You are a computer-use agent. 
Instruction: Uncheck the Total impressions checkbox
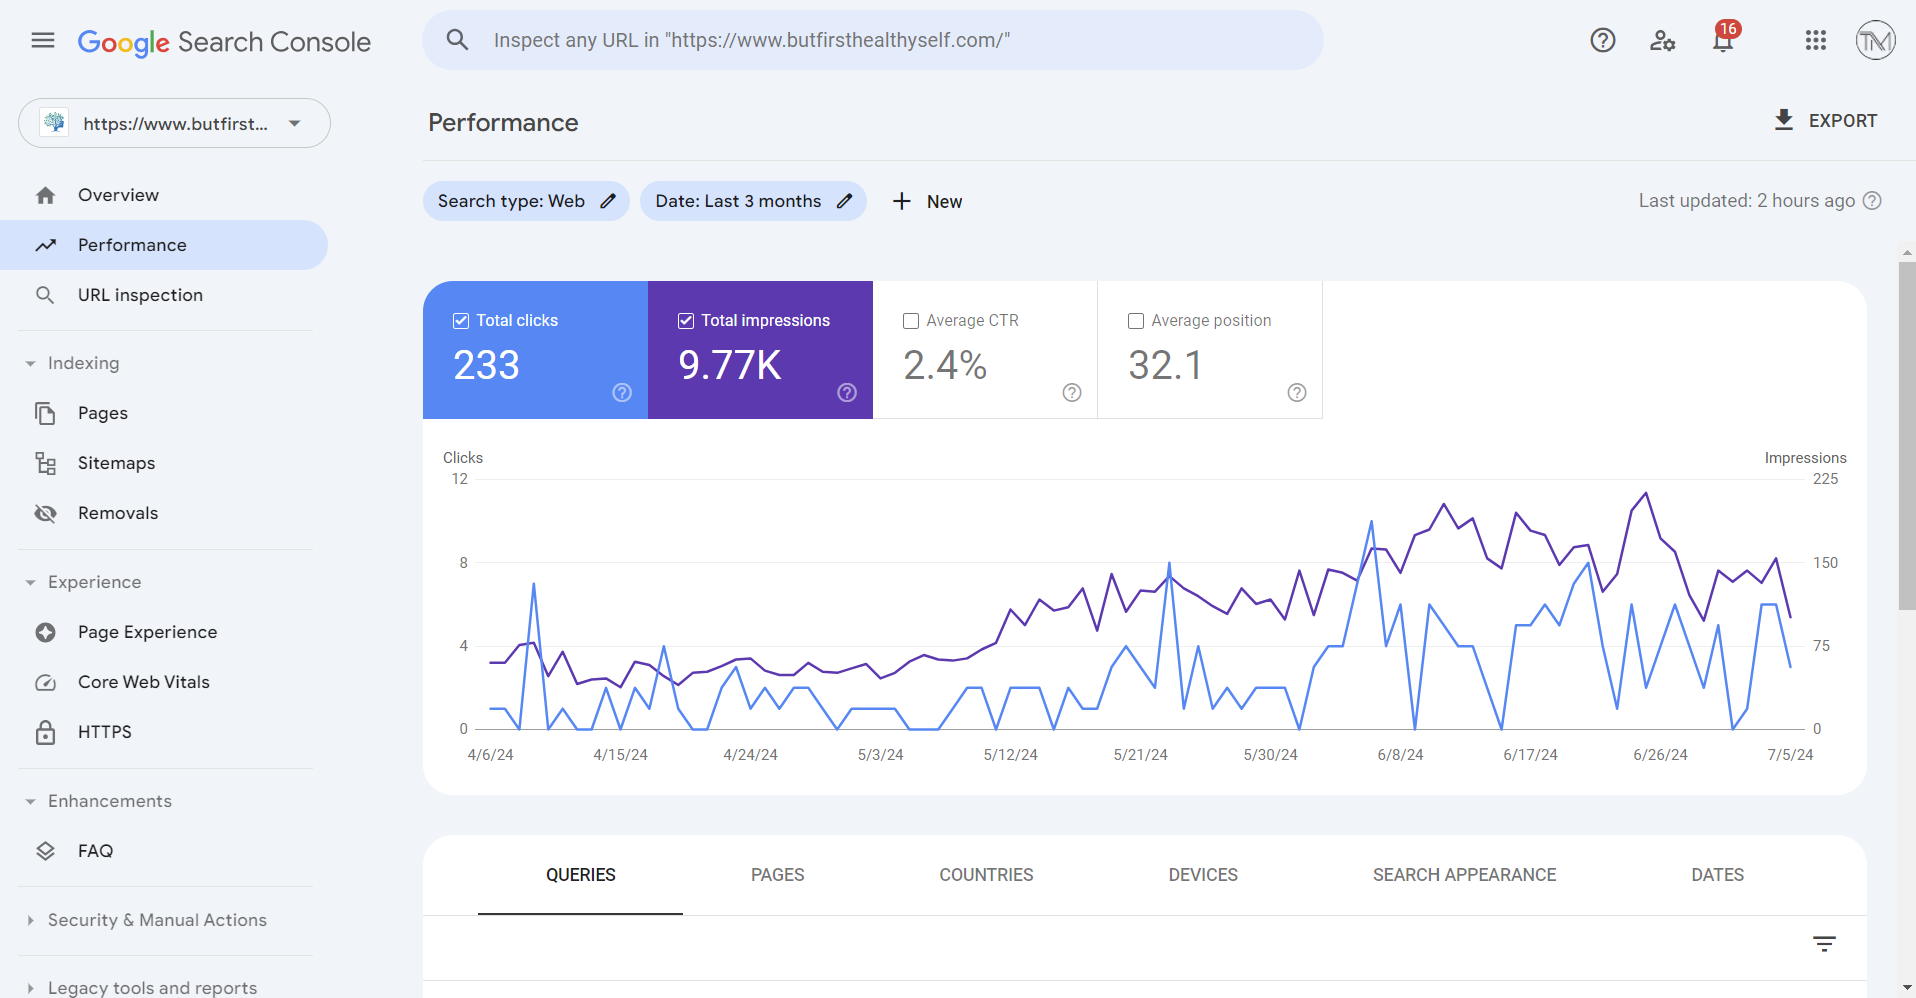pyautogui.click(x=686, y=321)
